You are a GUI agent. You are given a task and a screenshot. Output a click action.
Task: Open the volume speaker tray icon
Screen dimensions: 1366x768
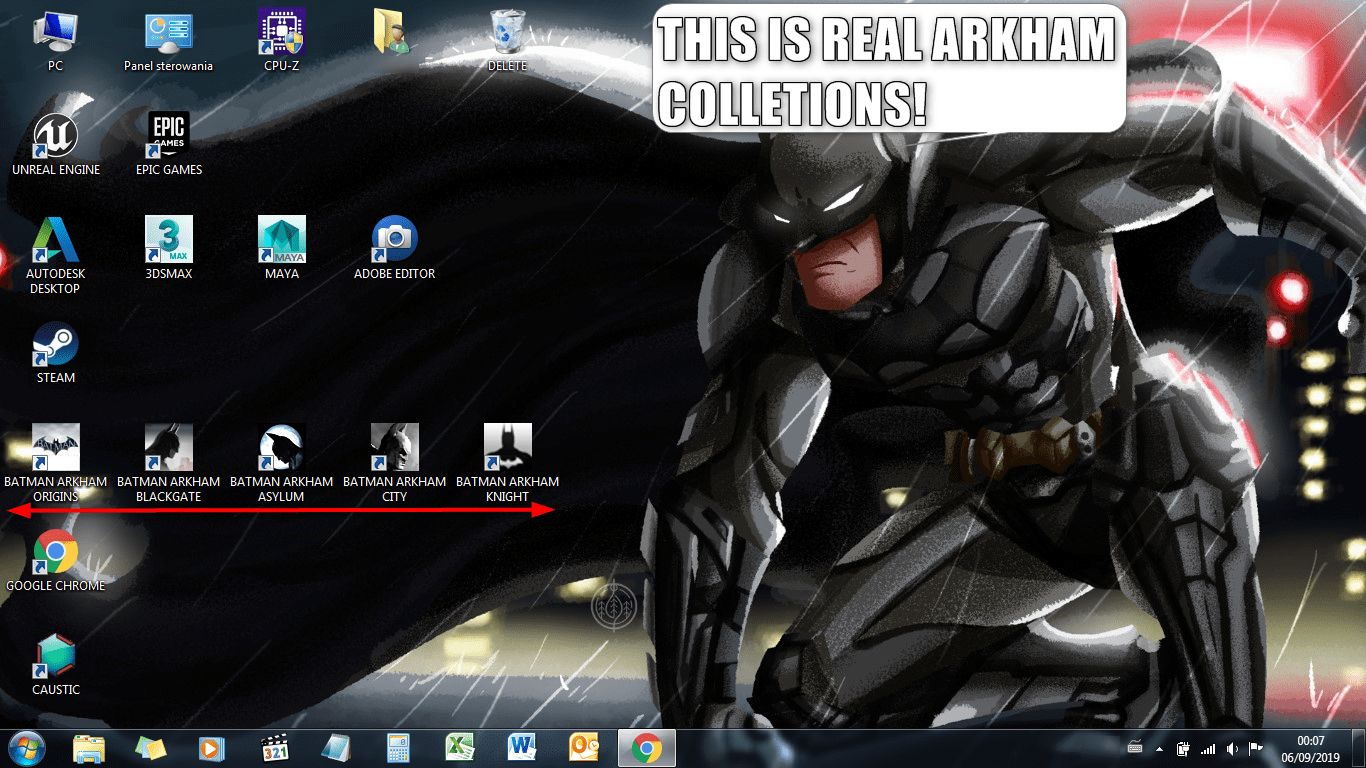[1232, 748]
